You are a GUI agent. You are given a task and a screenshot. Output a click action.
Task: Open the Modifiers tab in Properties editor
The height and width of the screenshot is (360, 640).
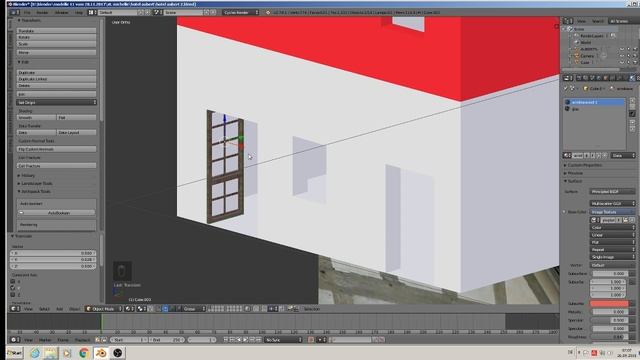click(x=618, y=78)
